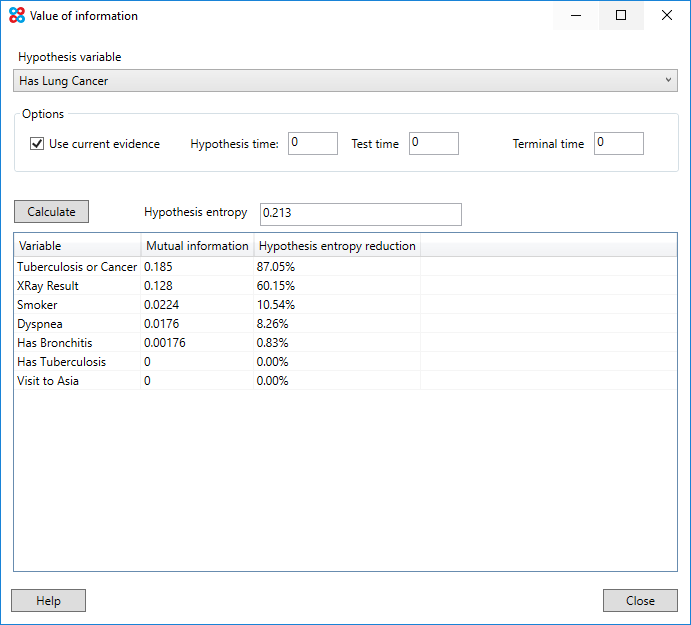Maximize the Value of information window

621,16
